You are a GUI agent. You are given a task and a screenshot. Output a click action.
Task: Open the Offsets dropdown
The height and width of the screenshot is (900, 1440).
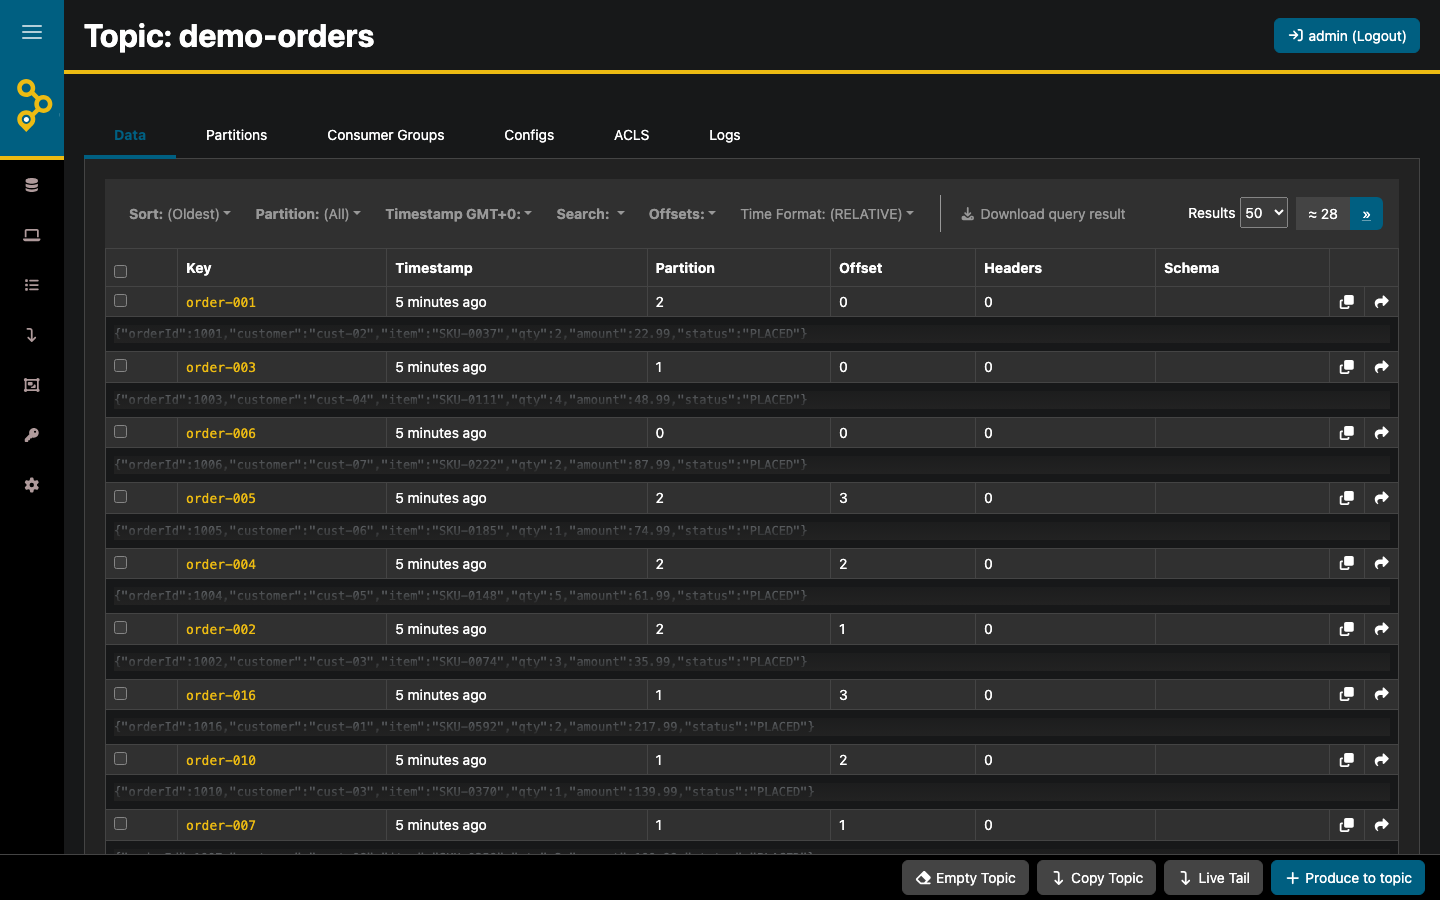pyautogui.click(x=682, y=214)
